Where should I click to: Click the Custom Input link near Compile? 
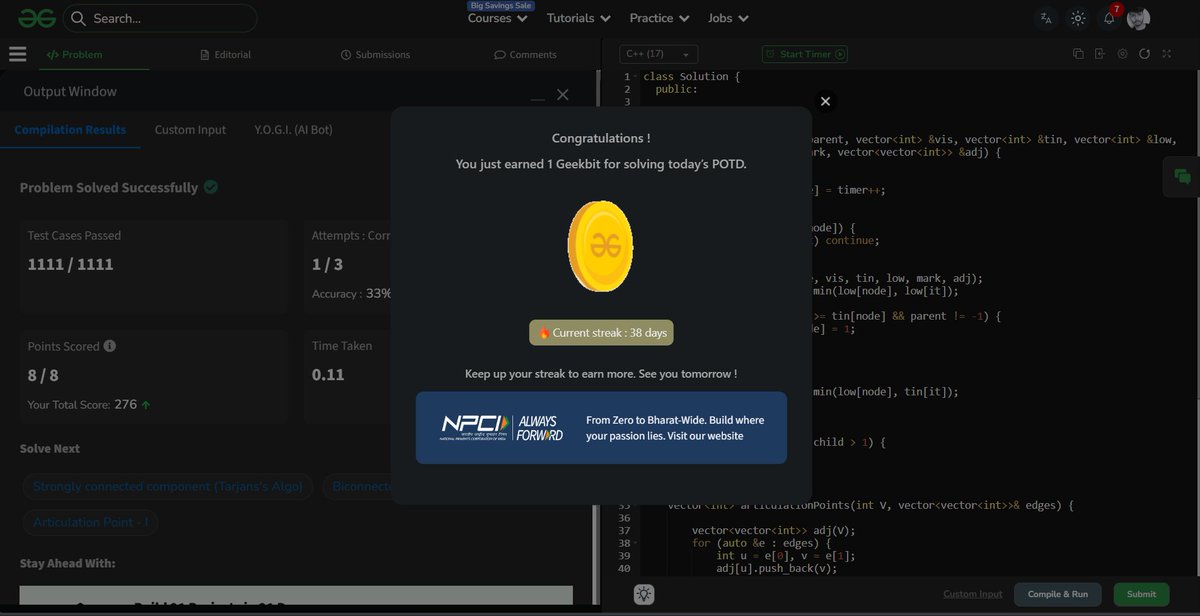pos(973,594)
